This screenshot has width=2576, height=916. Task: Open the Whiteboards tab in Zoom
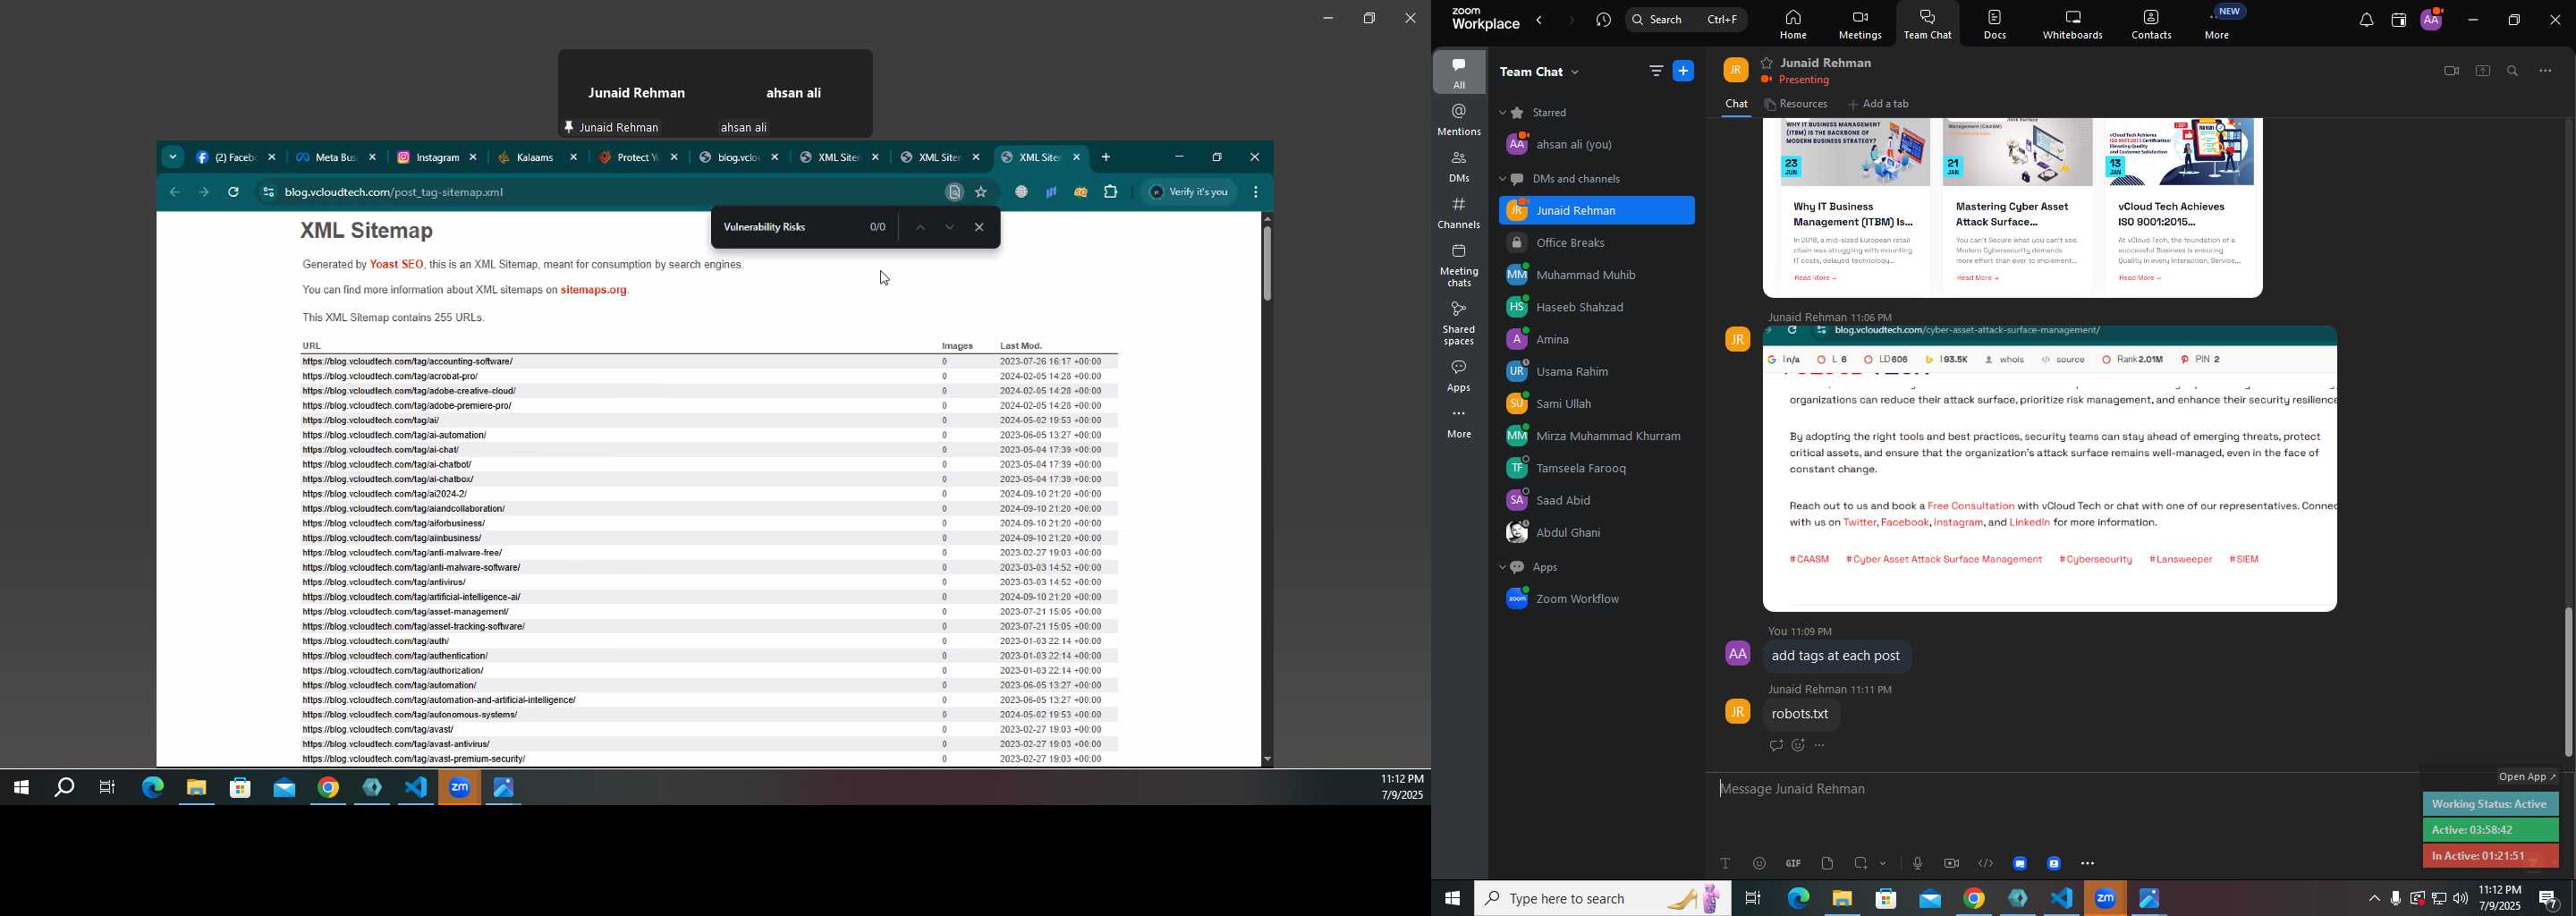click(2073, 24)
